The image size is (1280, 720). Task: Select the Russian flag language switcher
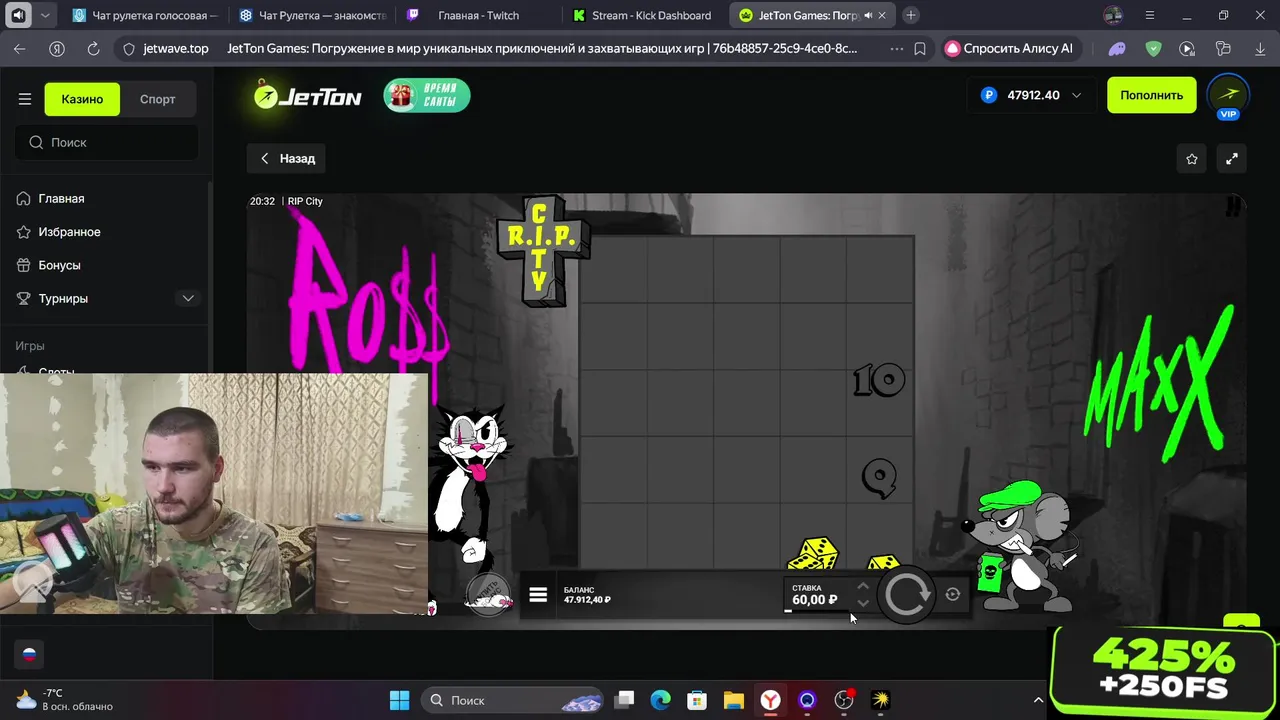(29, 654)
